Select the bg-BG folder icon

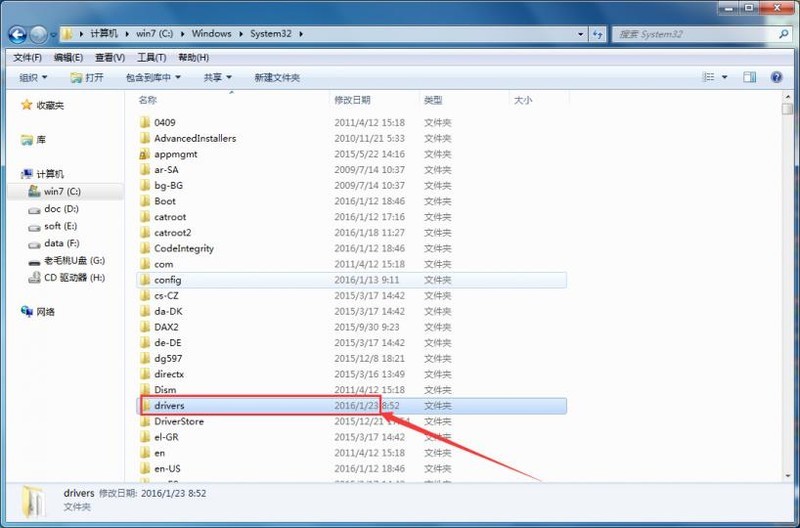tap(145, 186)
